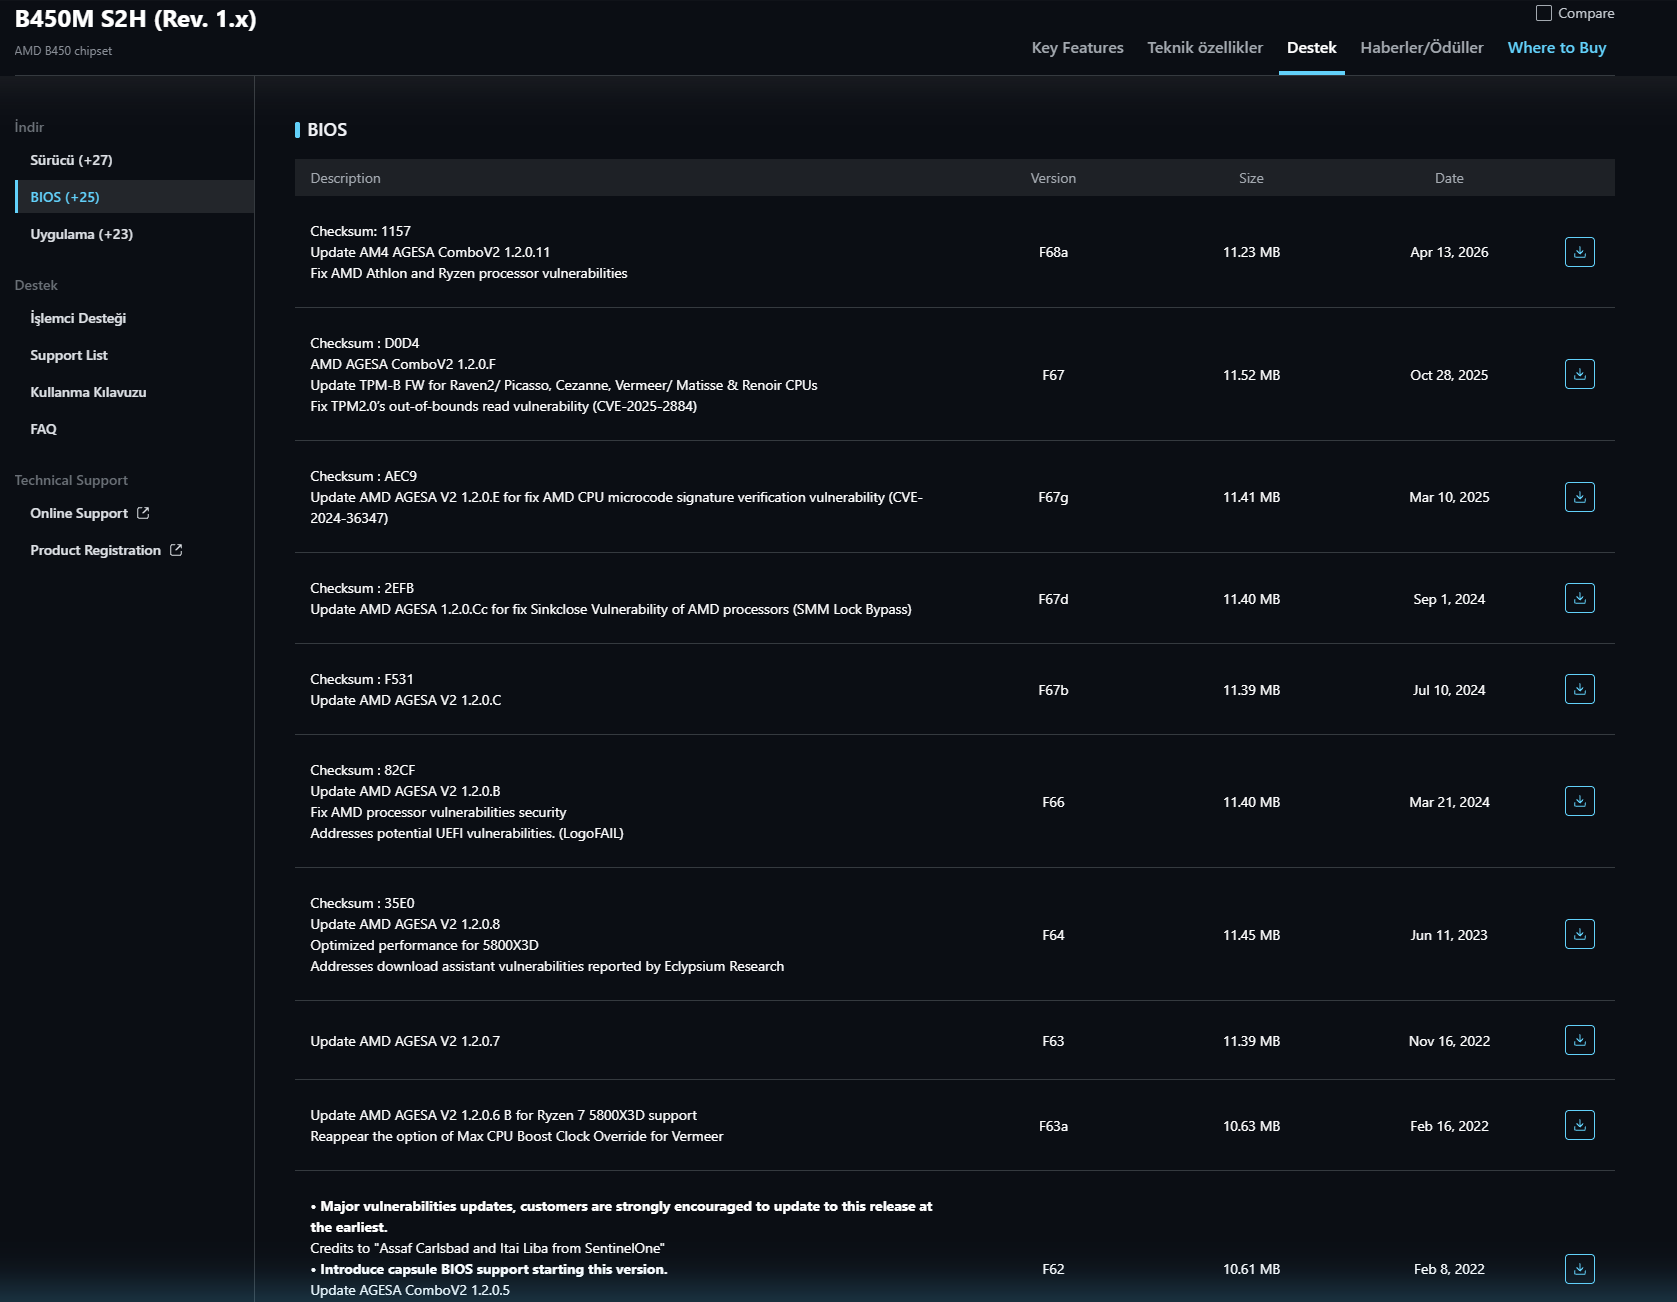1677x1302 pixels.
Task: Tick the Compare checkbox
Action: pyautogui.click(x=1544, y=13)
